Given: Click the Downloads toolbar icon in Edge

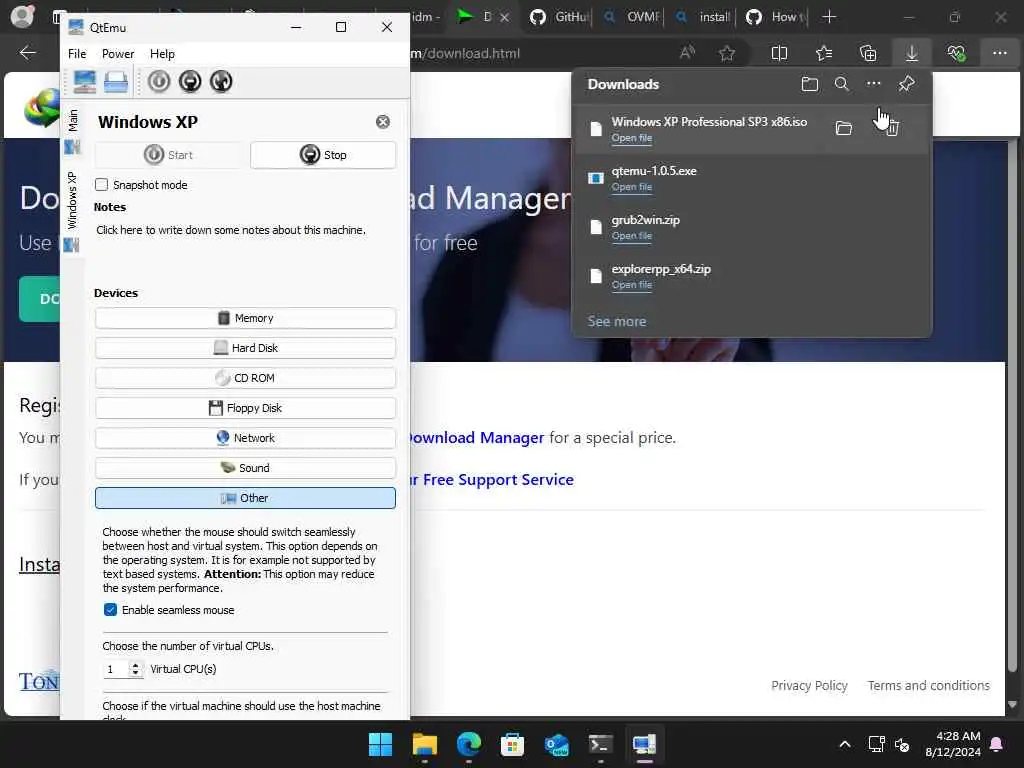Looking at the screenshot, I should [x=912, y=53].
